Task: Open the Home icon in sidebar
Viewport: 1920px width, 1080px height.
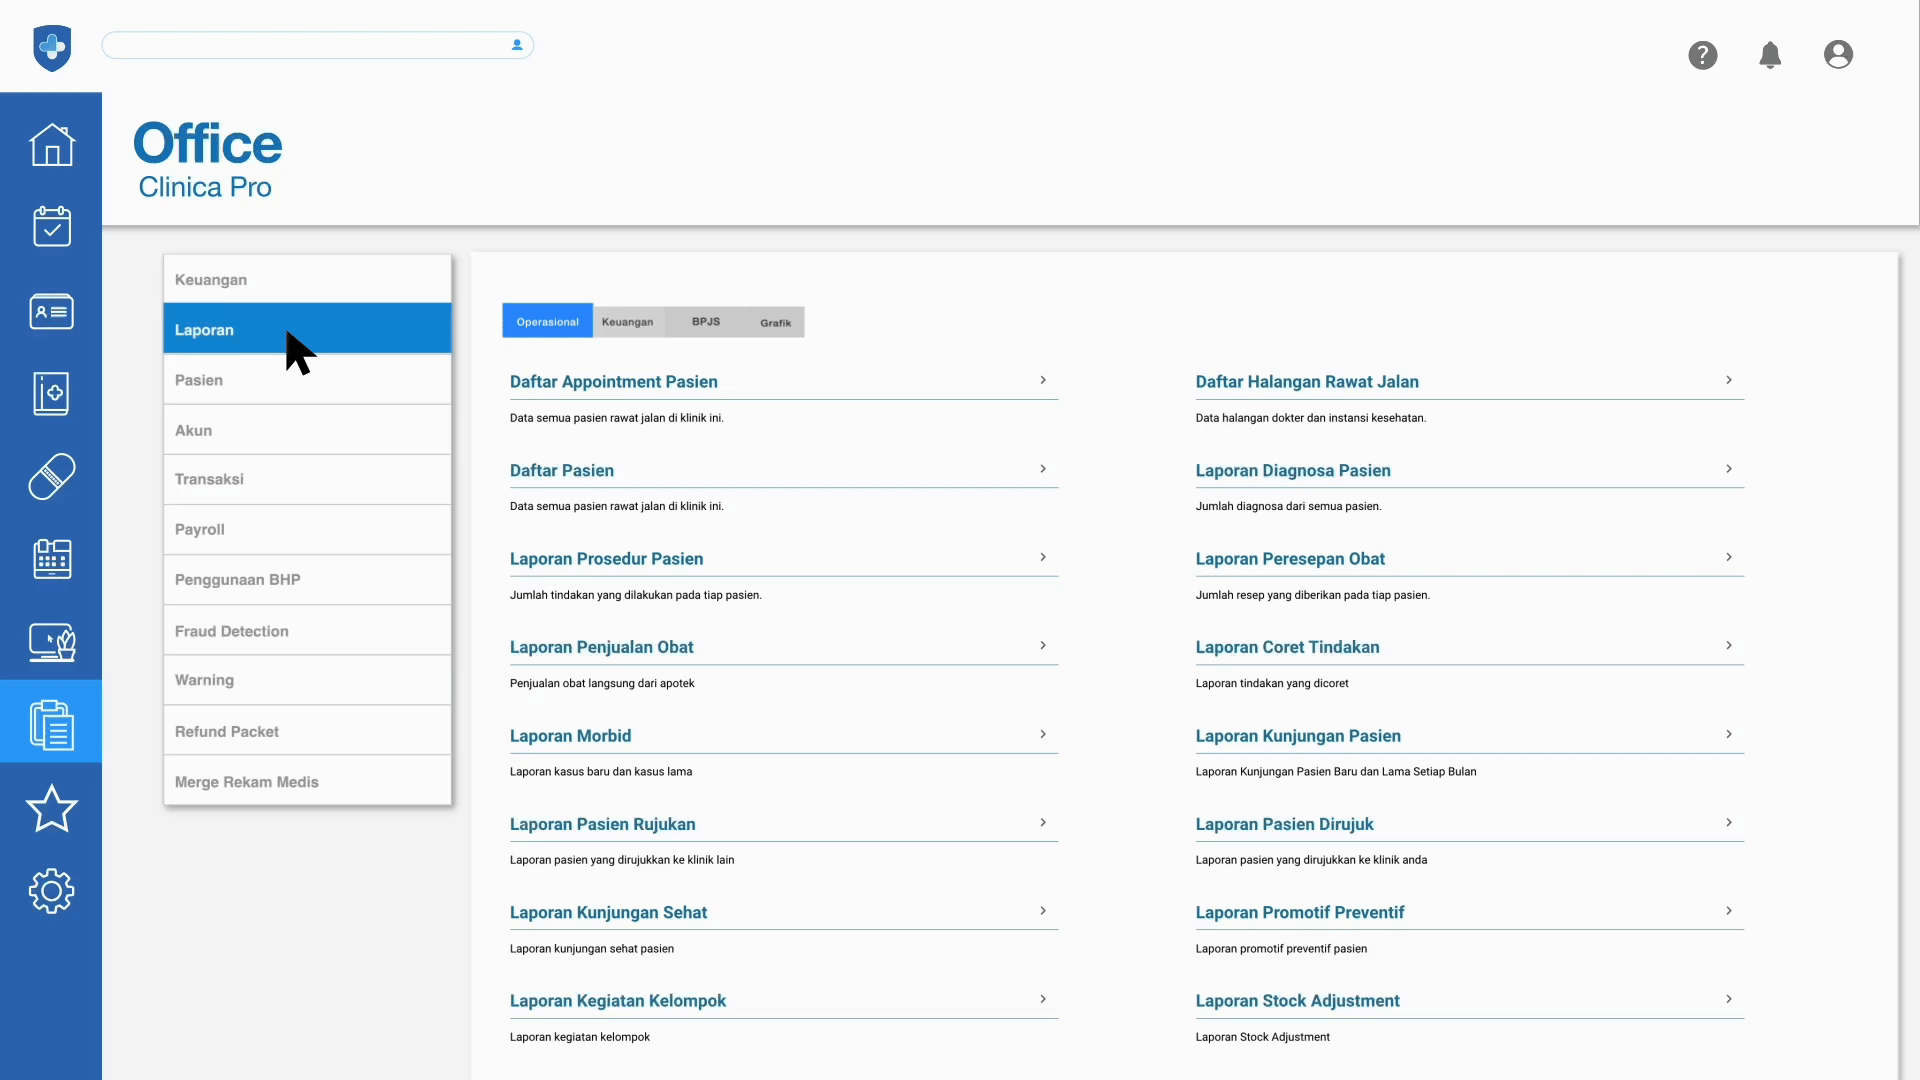Action: pyautogui.click(x=51, y=145)
